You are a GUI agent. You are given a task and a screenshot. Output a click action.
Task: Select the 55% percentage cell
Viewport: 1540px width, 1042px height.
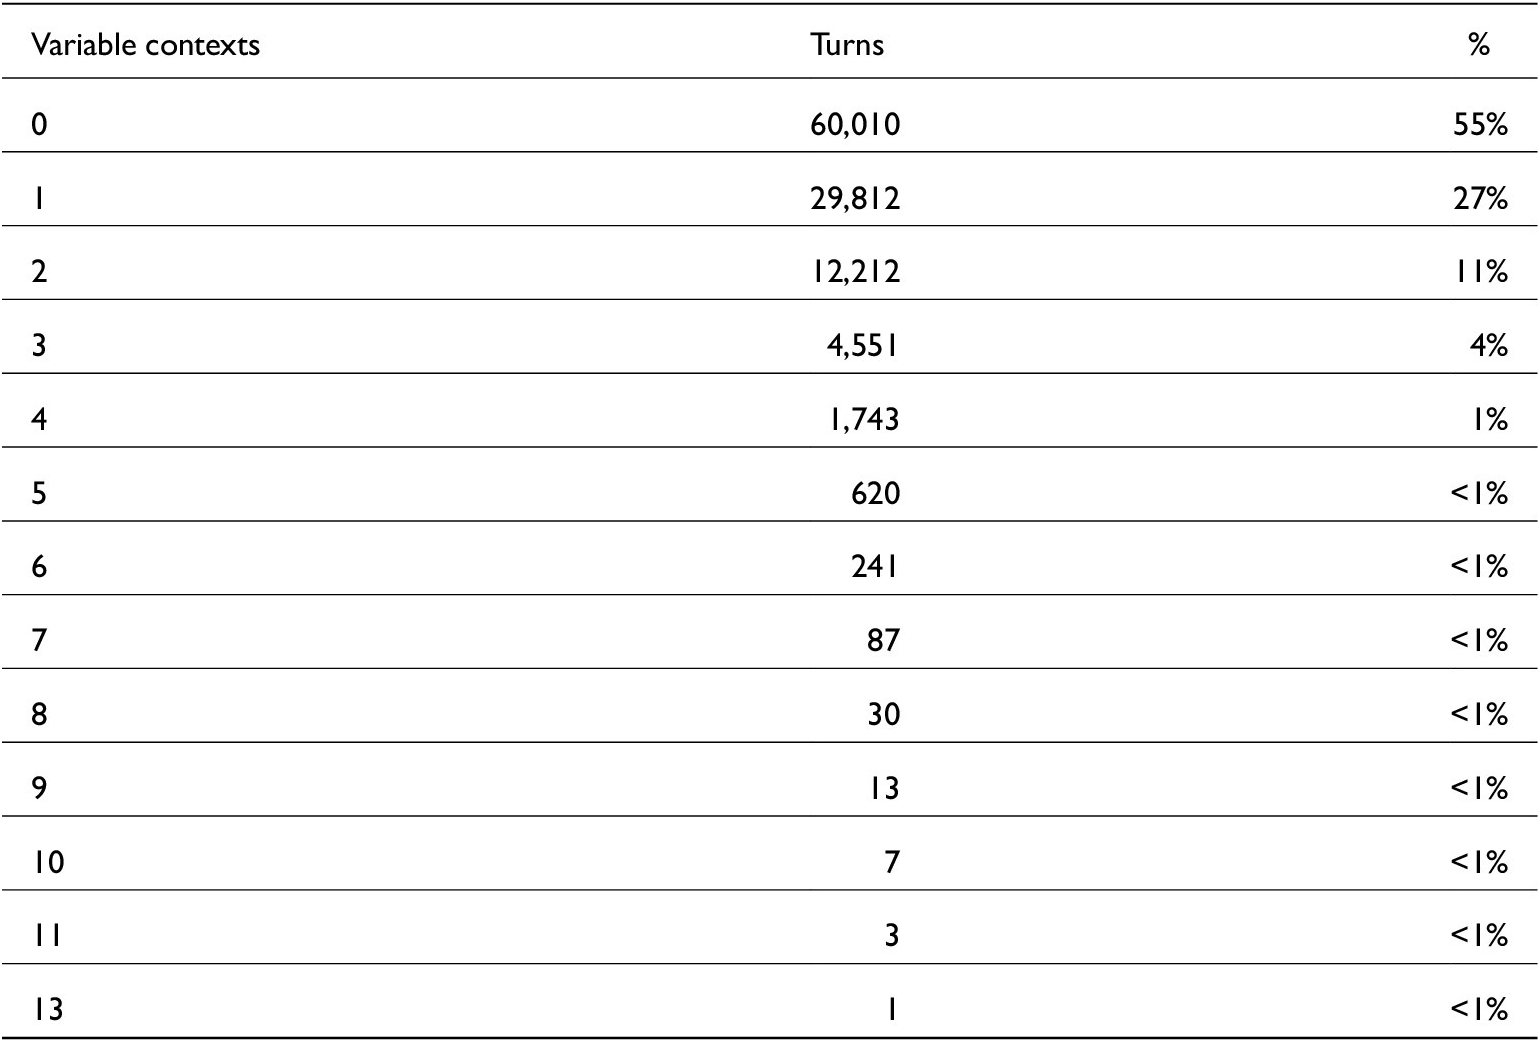coord(1480,125)
